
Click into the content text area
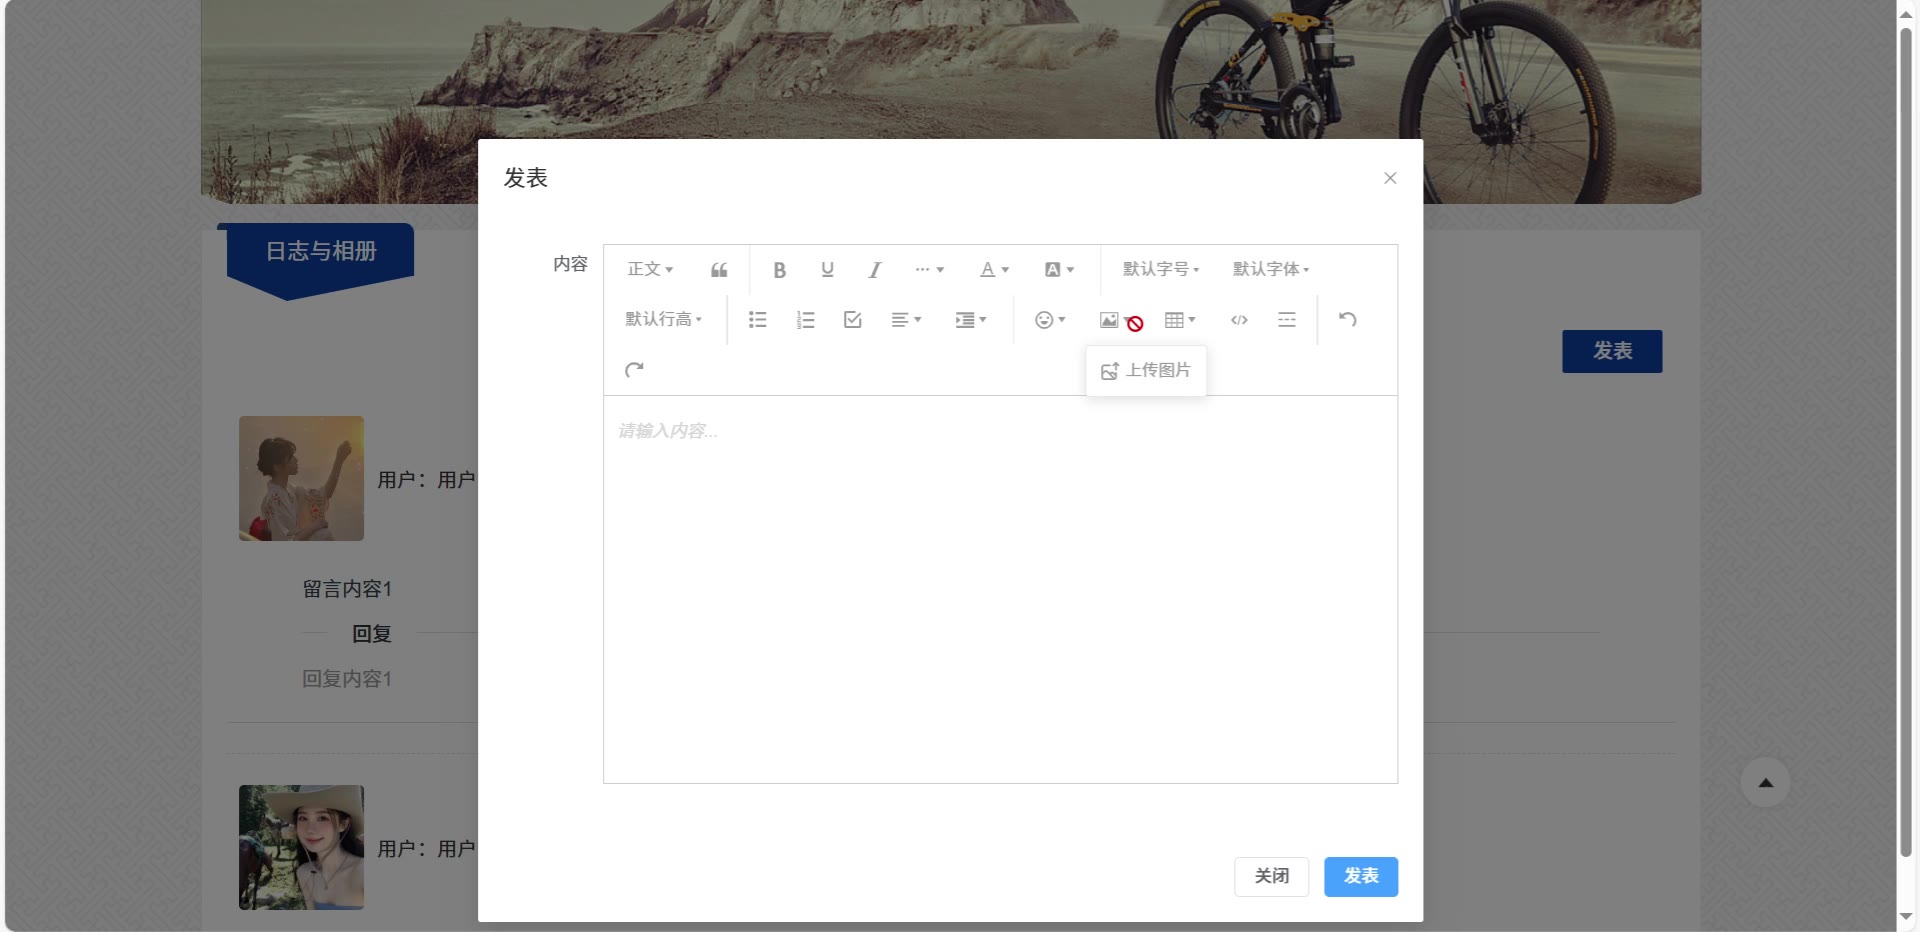point(1000,590)
